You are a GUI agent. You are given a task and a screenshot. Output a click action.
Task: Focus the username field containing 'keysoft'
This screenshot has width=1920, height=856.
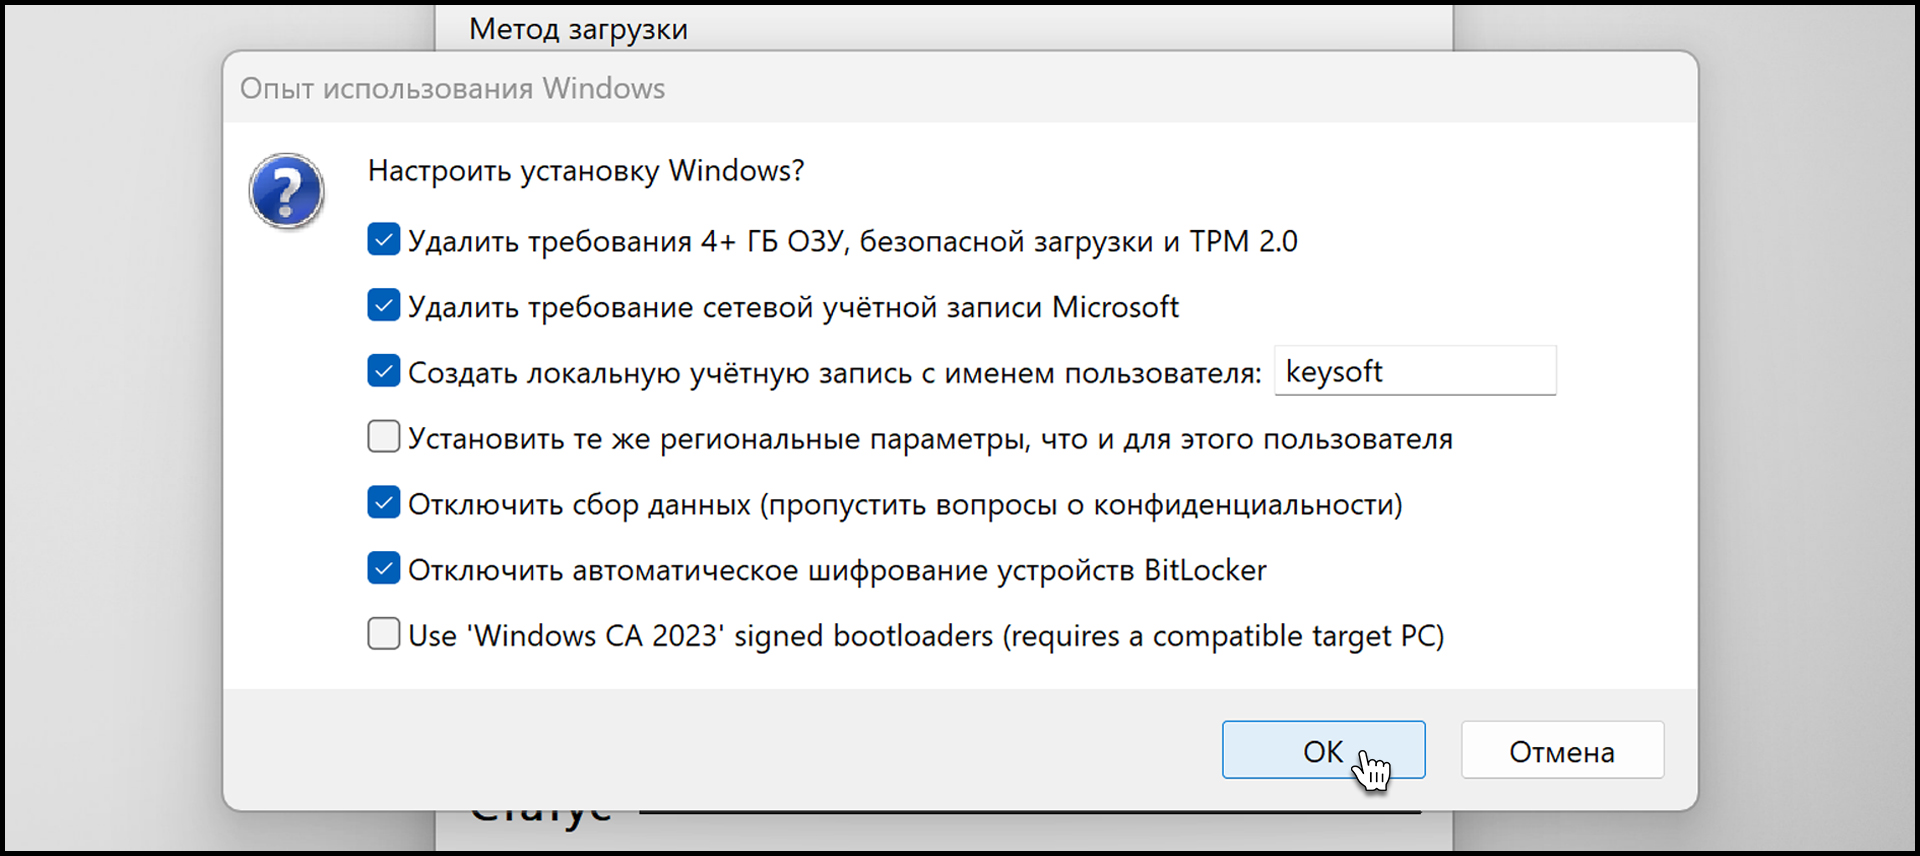(x=1414, y=372)
